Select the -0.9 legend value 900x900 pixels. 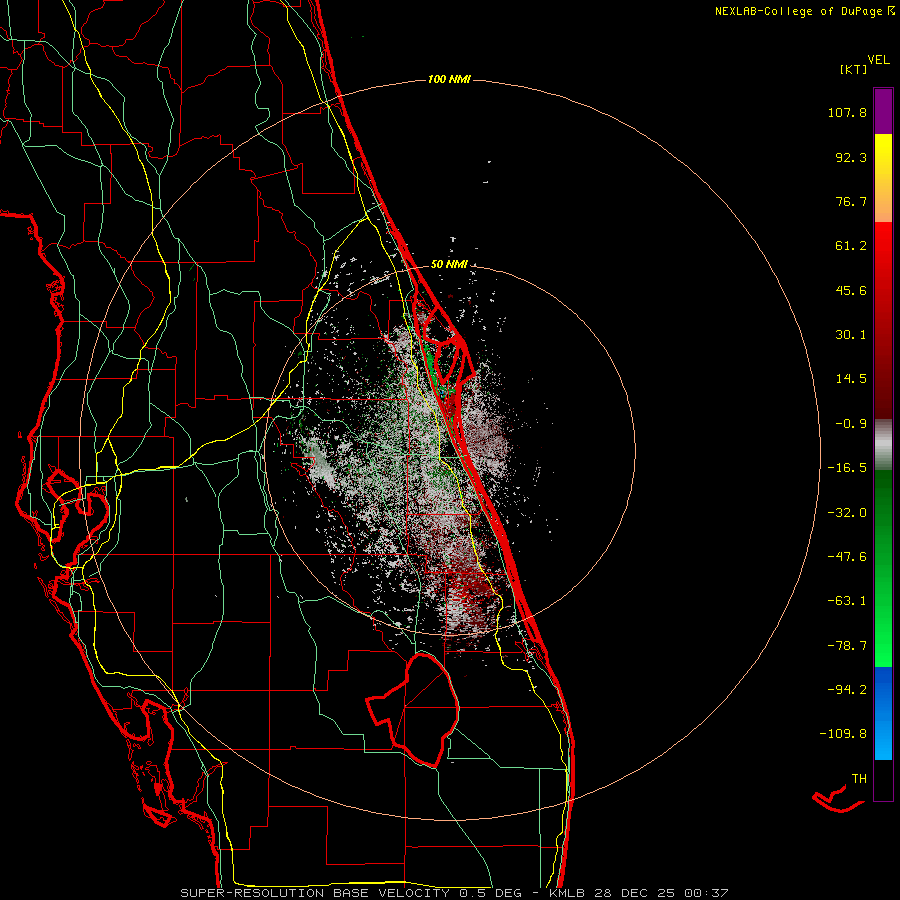point(851,424)
